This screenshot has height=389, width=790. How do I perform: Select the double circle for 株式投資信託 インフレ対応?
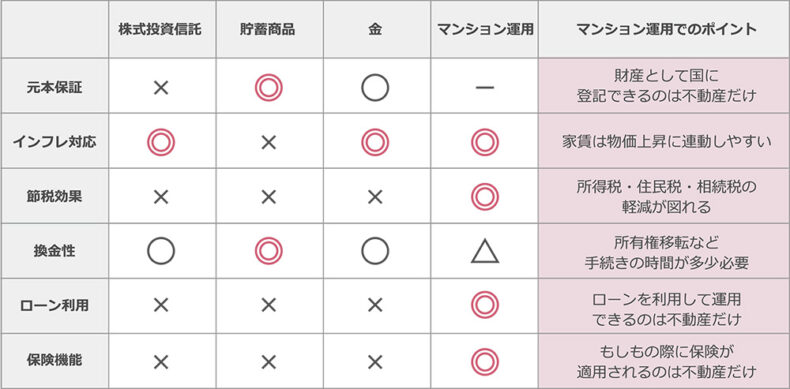tap(161, 142)
